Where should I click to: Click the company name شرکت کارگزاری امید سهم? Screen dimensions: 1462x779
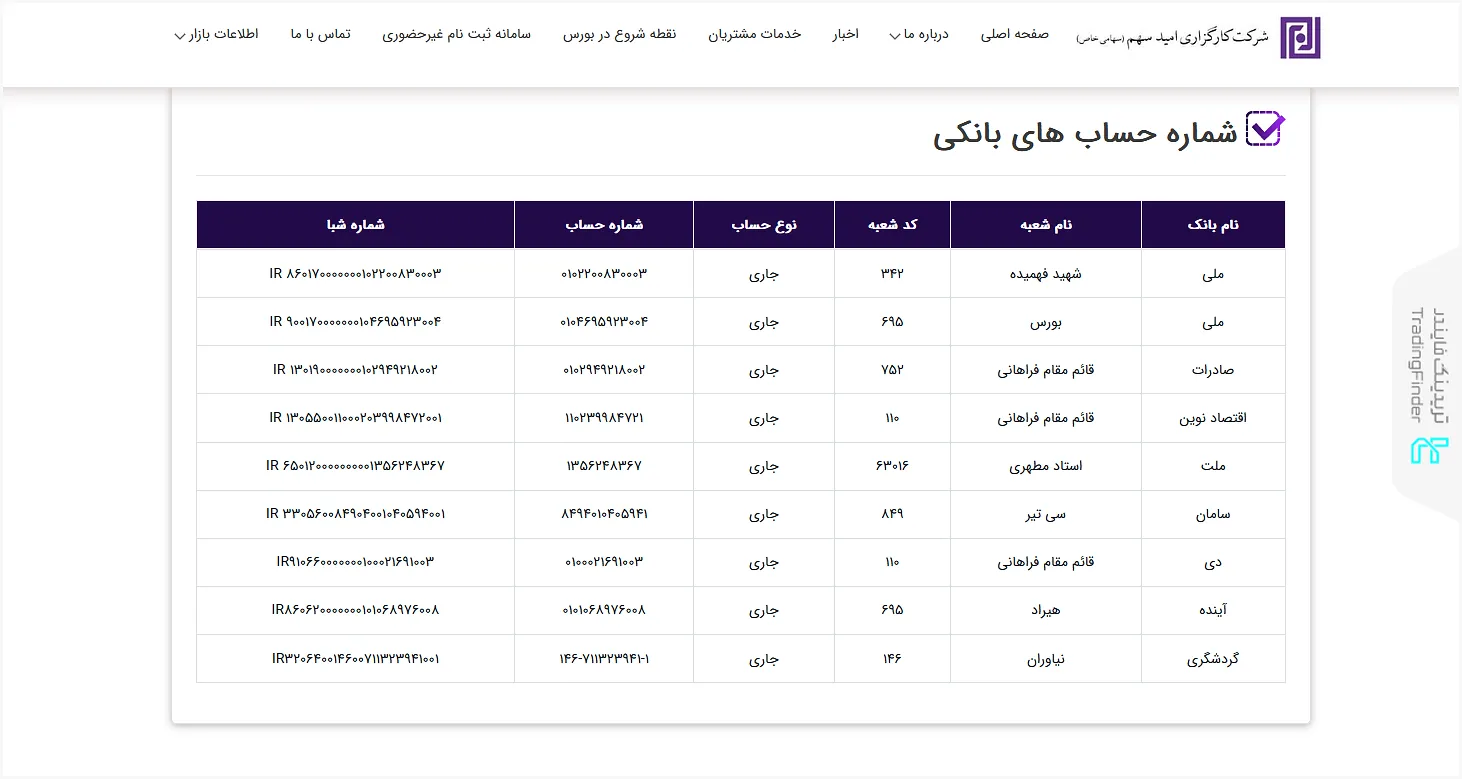click(1172, 37)
